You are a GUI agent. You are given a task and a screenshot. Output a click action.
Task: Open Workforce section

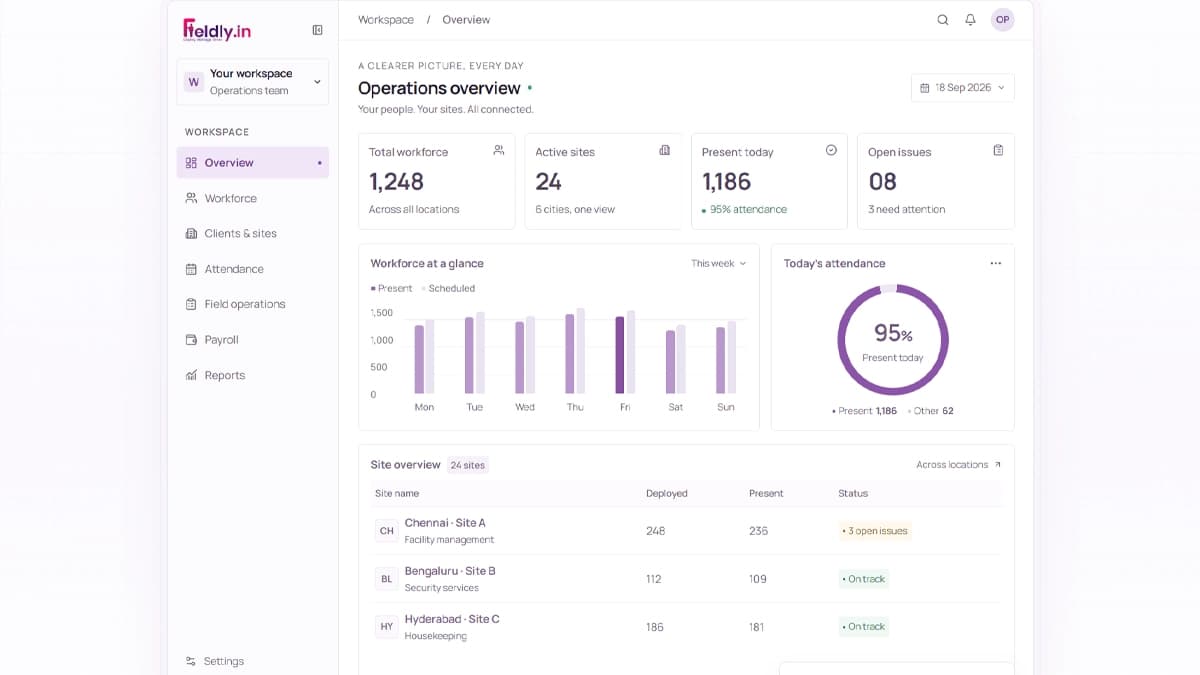(x=253, y=198)
